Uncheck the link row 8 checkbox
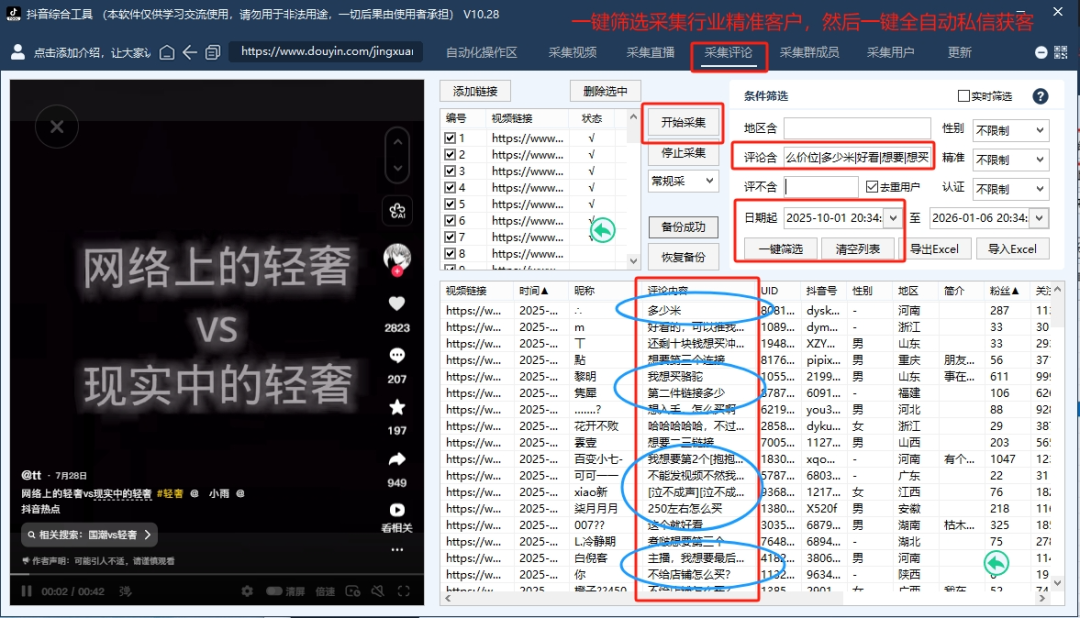This screenshot has height=618, width=1080. (x=450, y=254)
